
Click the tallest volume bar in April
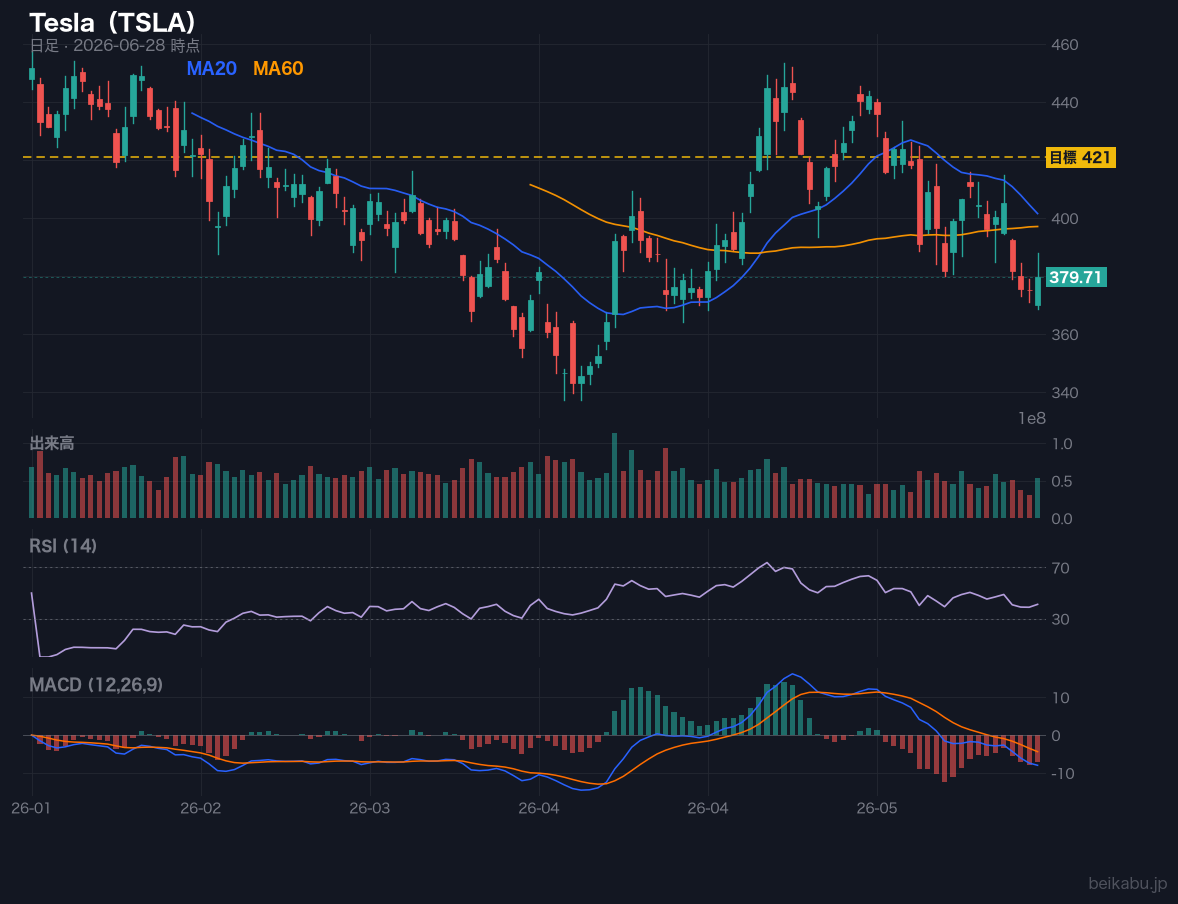(x=615, y=476)
